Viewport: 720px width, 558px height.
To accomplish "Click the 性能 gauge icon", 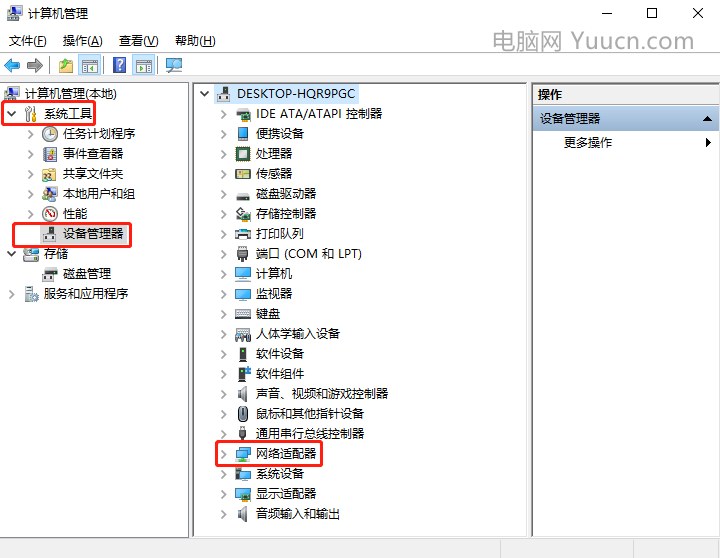I will click(x=50, y=214).
